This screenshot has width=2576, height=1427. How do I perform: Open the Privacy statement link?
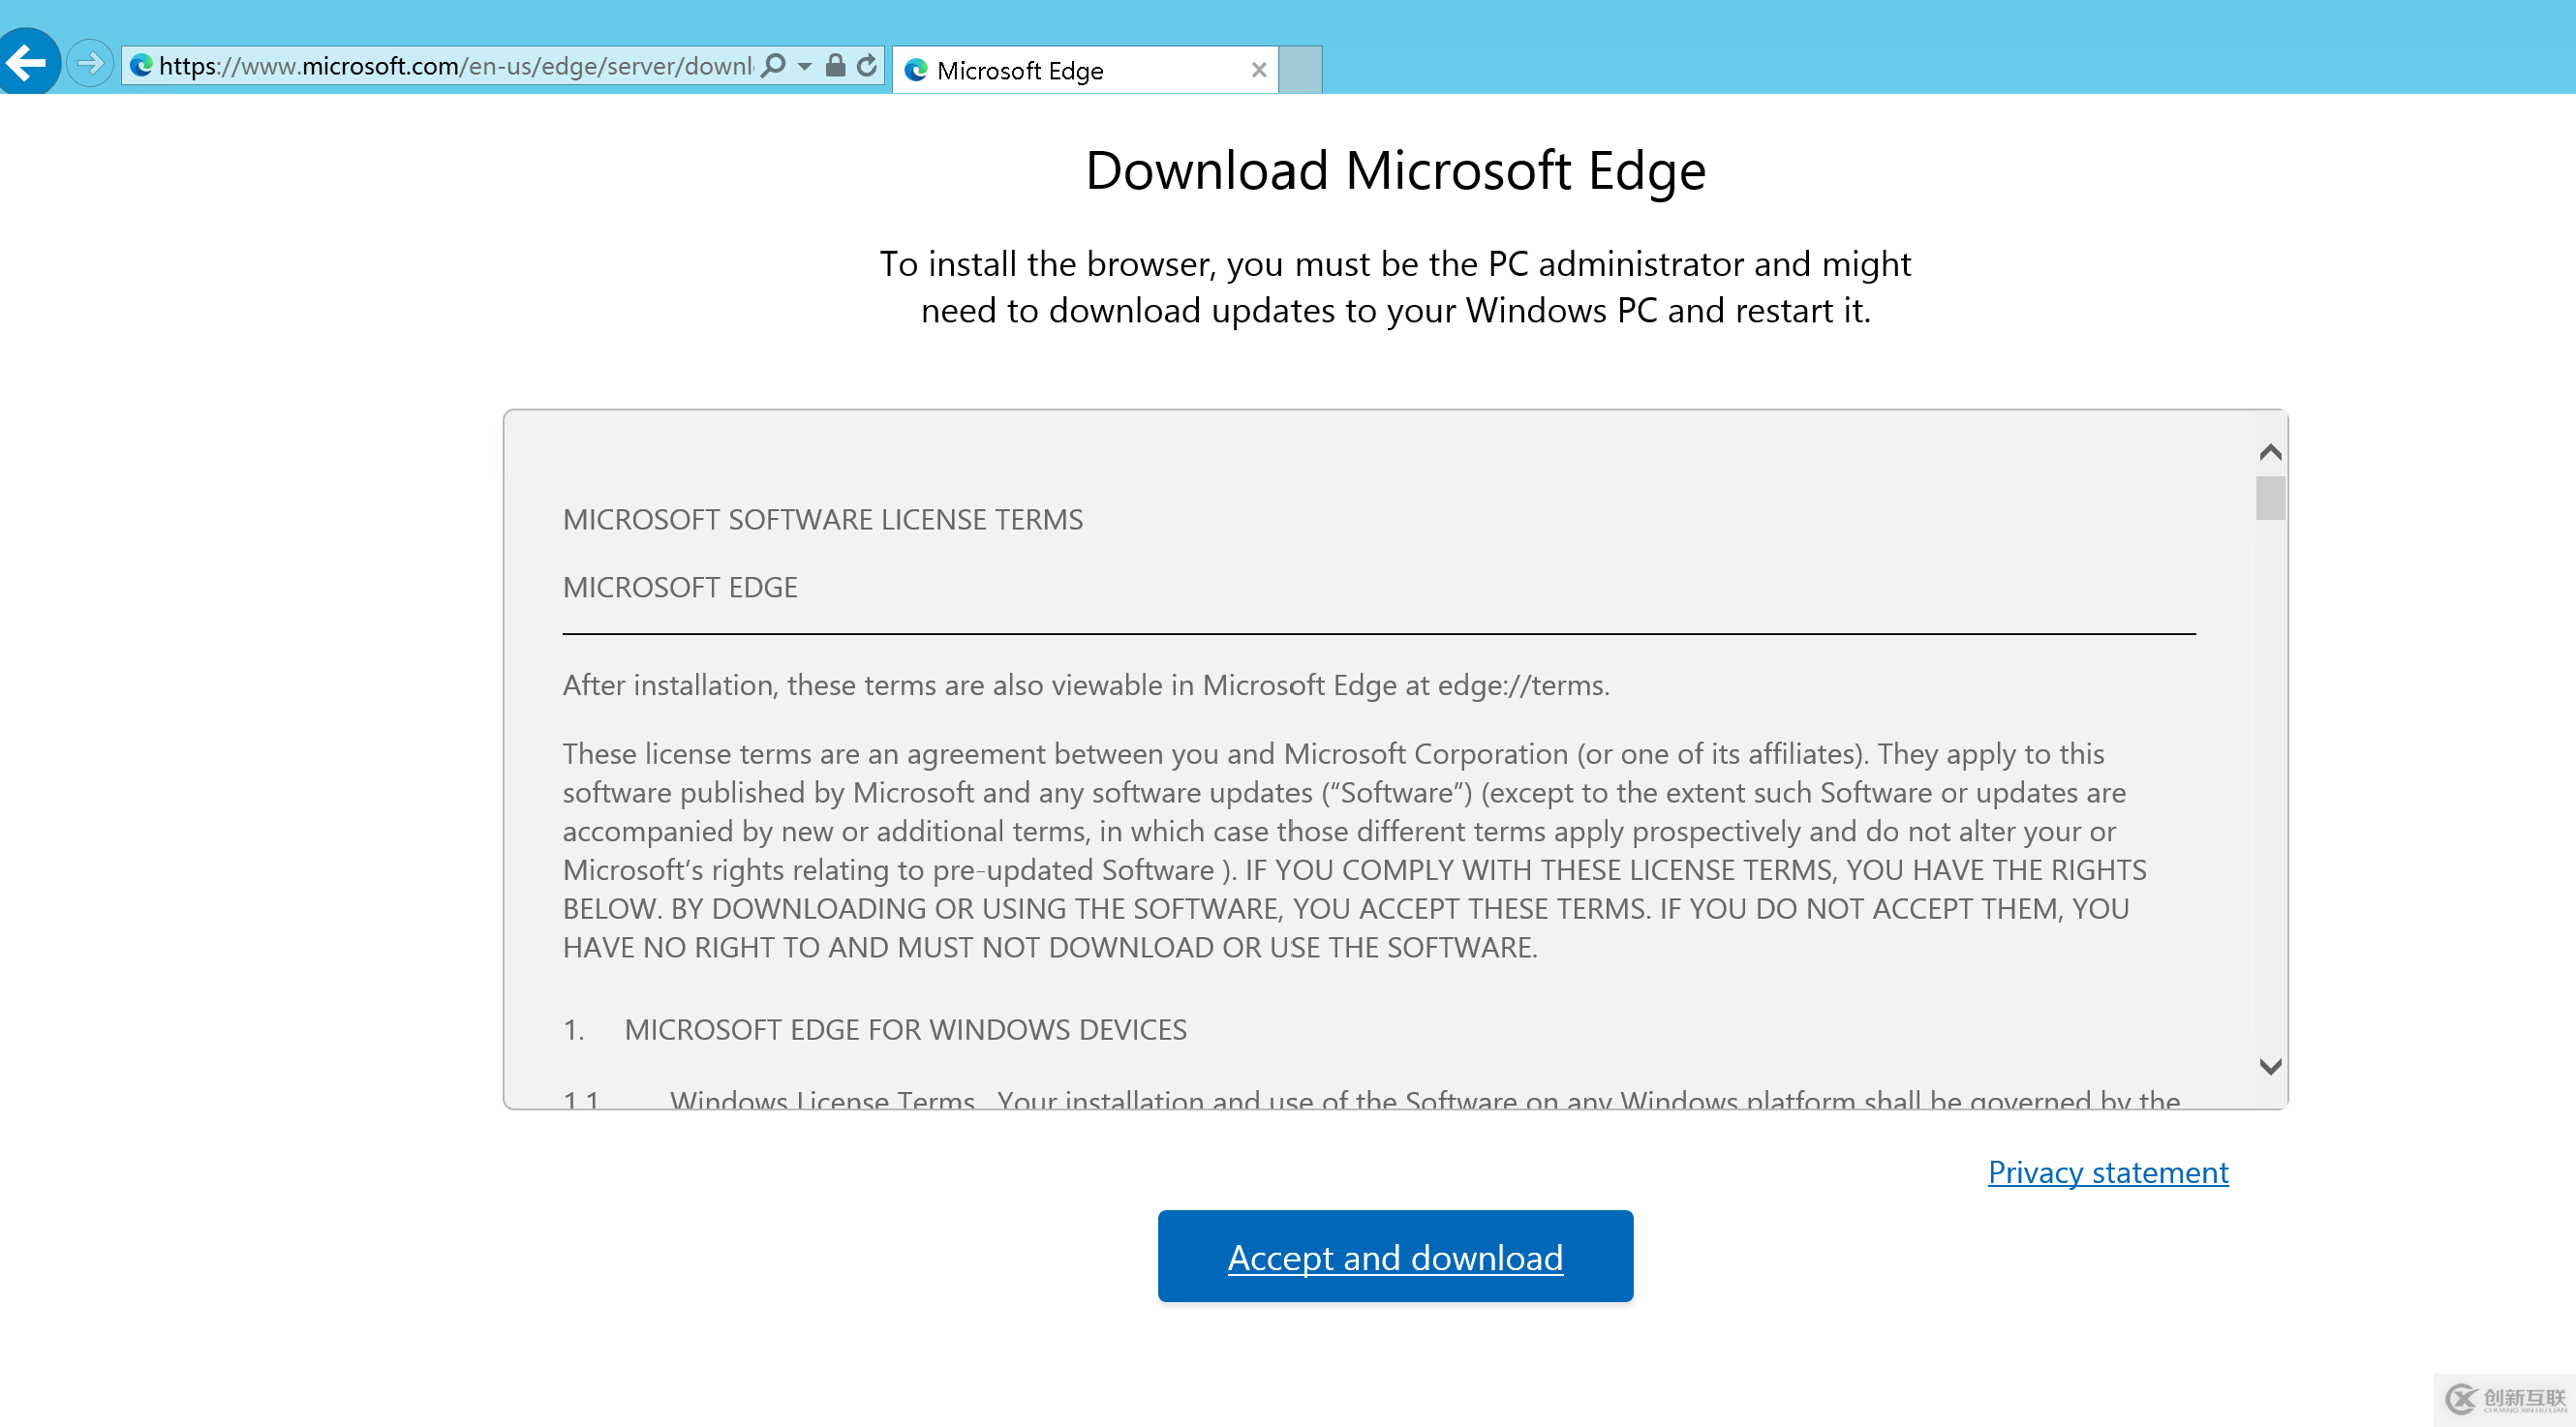(2107, 1171)
